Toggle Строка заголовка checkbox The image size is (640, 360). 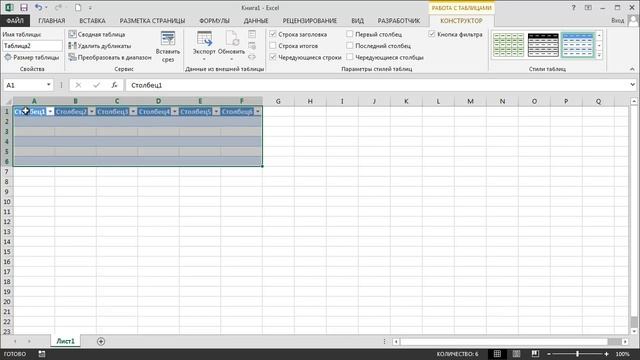pos(273,34)
